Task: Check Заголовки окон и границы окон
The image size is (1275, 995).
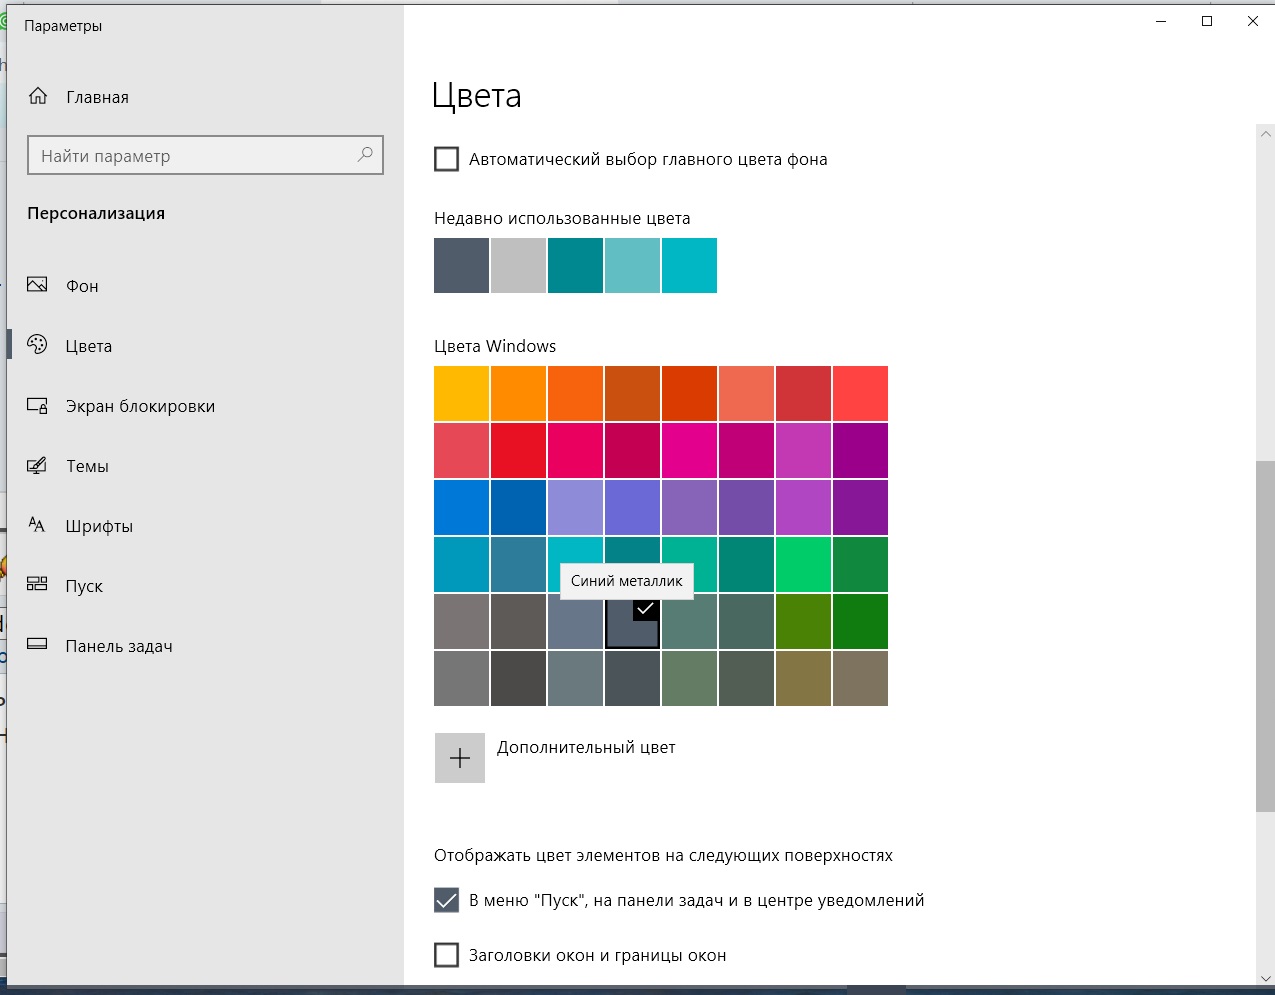Action: (x=447, y=955)
